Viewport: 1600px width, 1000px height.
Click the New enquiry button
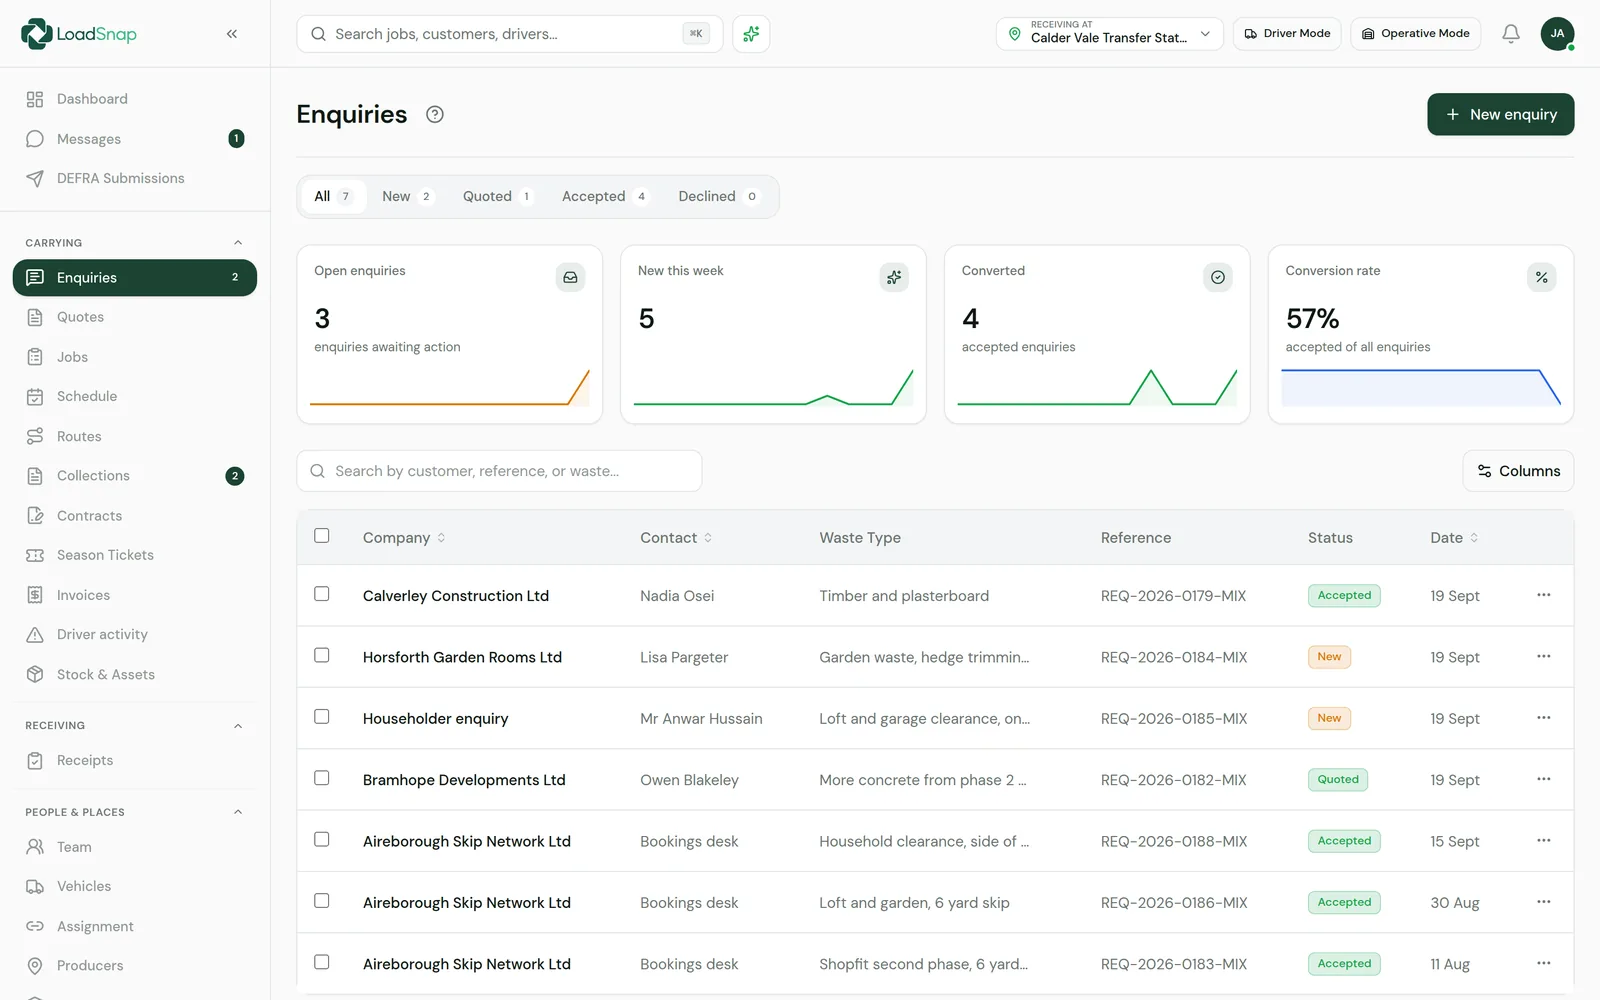point(1500,114)
